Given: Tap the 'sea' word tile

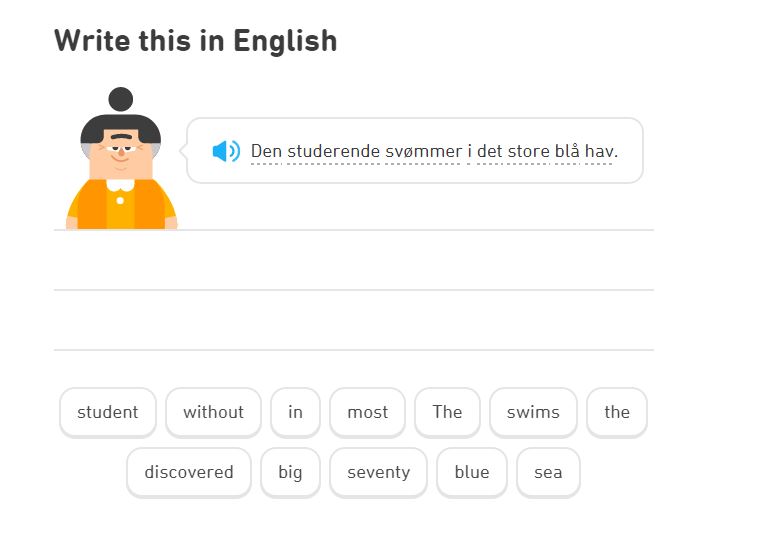Looking at the screenshot, I should 548,472.
